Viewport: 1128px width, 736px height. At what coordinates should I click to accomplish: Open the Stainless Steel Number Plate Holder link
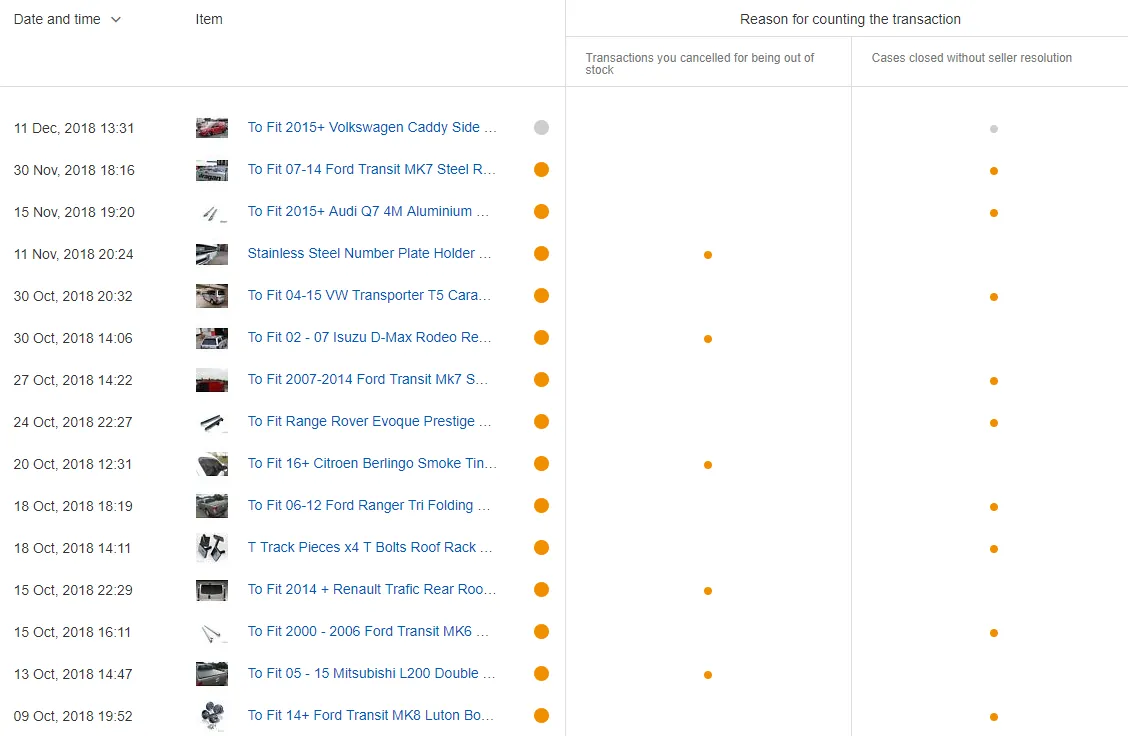tap(369, 253)
